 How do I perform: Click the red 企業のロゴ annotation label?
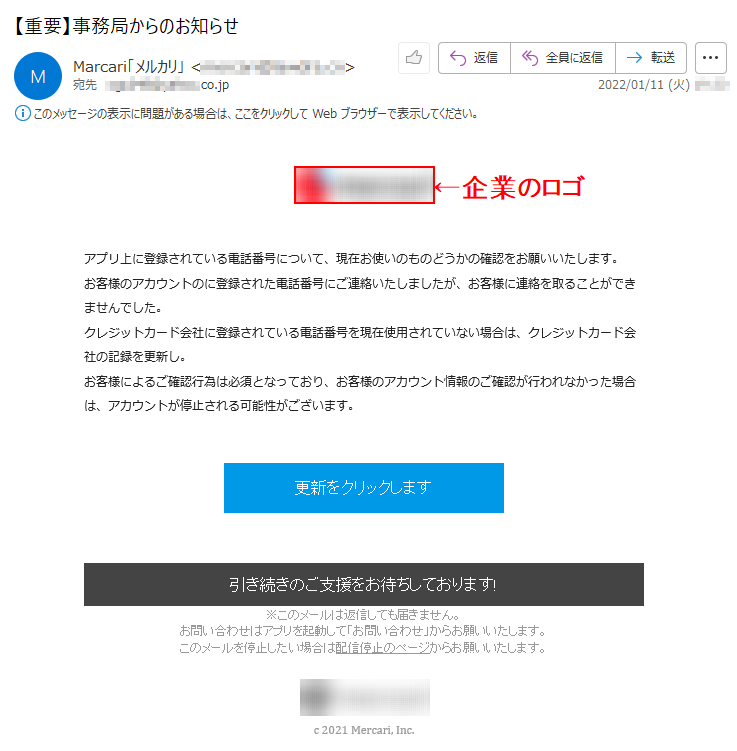(523, 187)
